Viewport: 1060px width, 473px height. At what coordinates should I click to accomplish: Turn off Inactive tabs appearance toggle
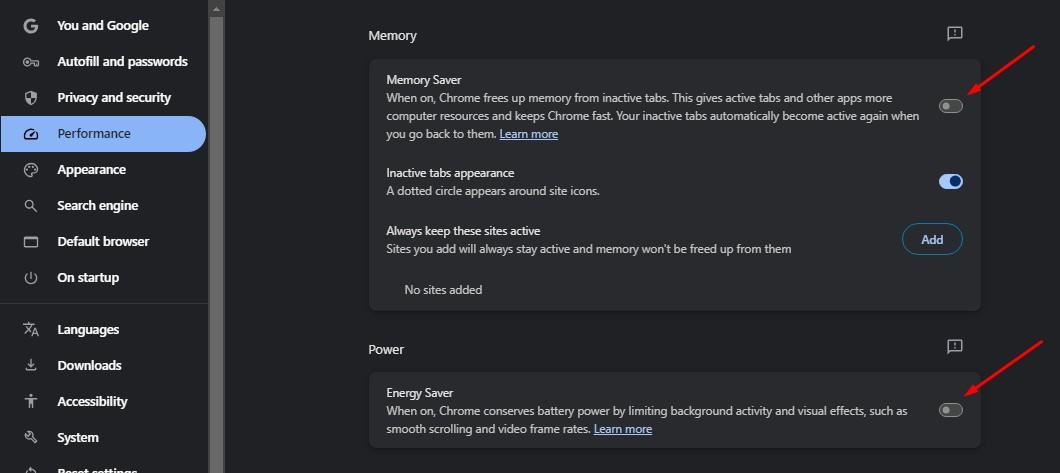pos(950,181)
